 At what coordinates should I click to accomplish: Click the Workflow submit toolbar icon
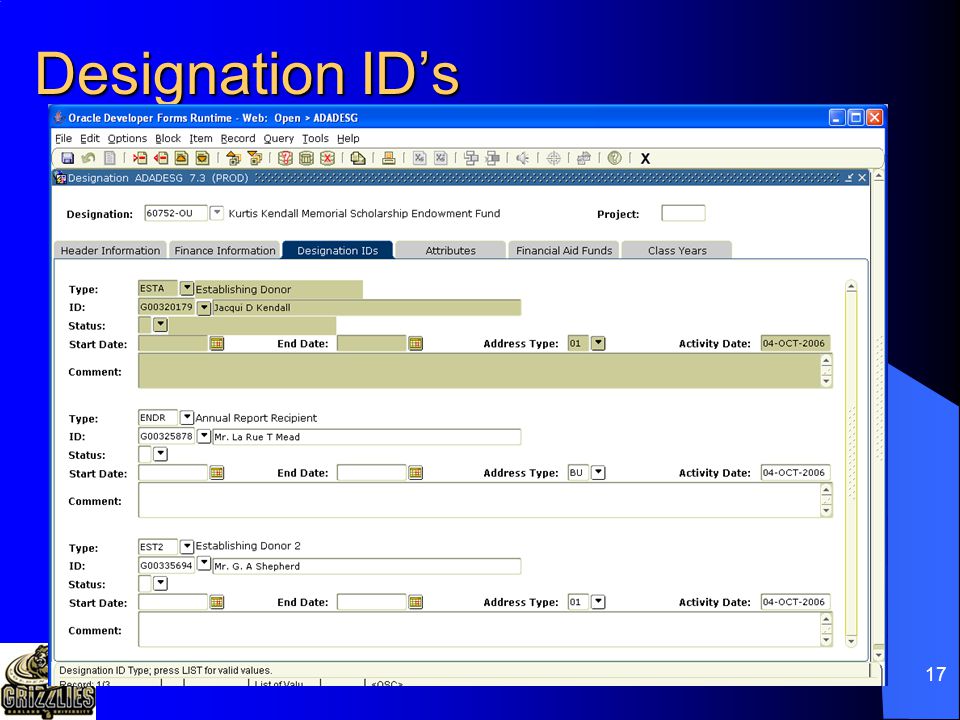(584, 158)
